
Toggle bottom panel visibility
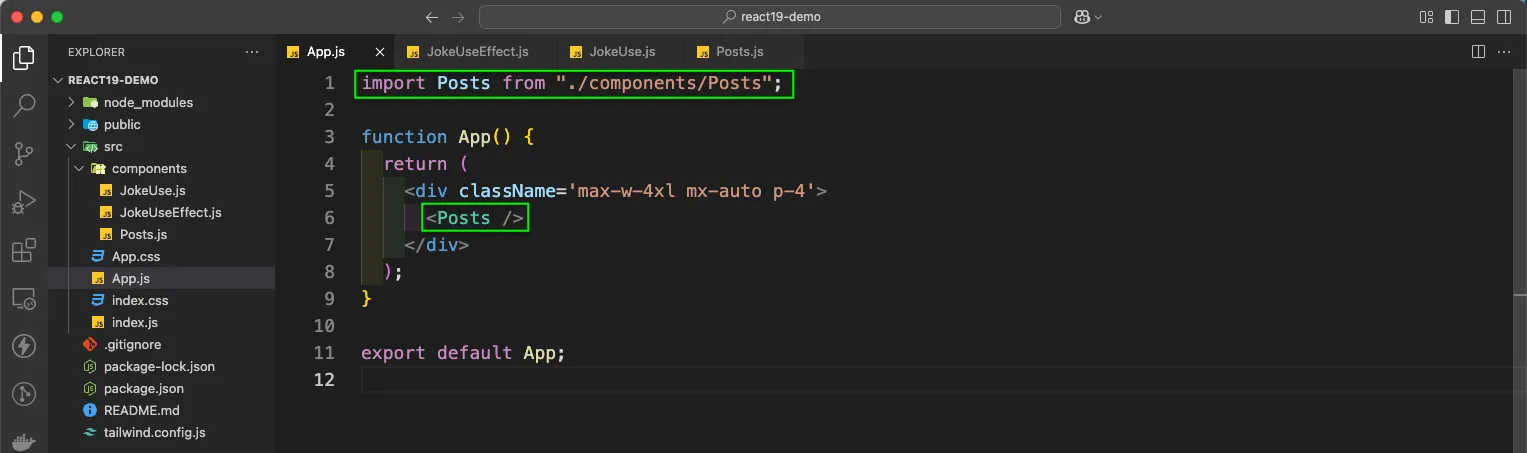coord(1478,17)
